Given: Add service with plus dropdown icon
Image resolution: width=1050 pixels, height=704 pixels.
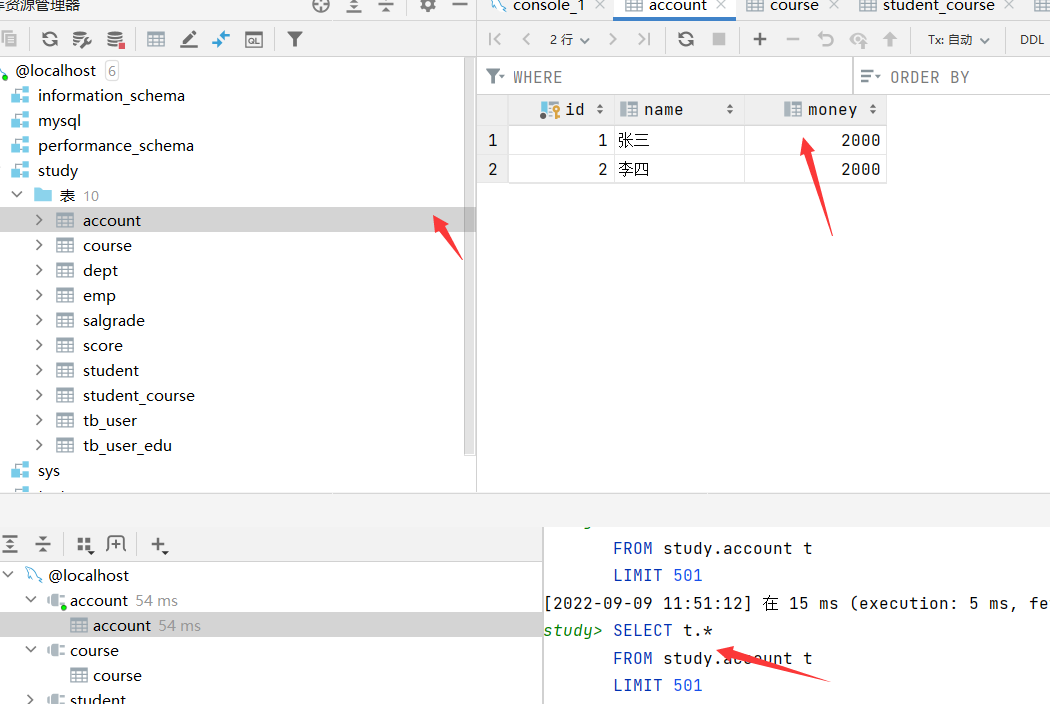Looking at the screenshot, I should pos(159,545).
